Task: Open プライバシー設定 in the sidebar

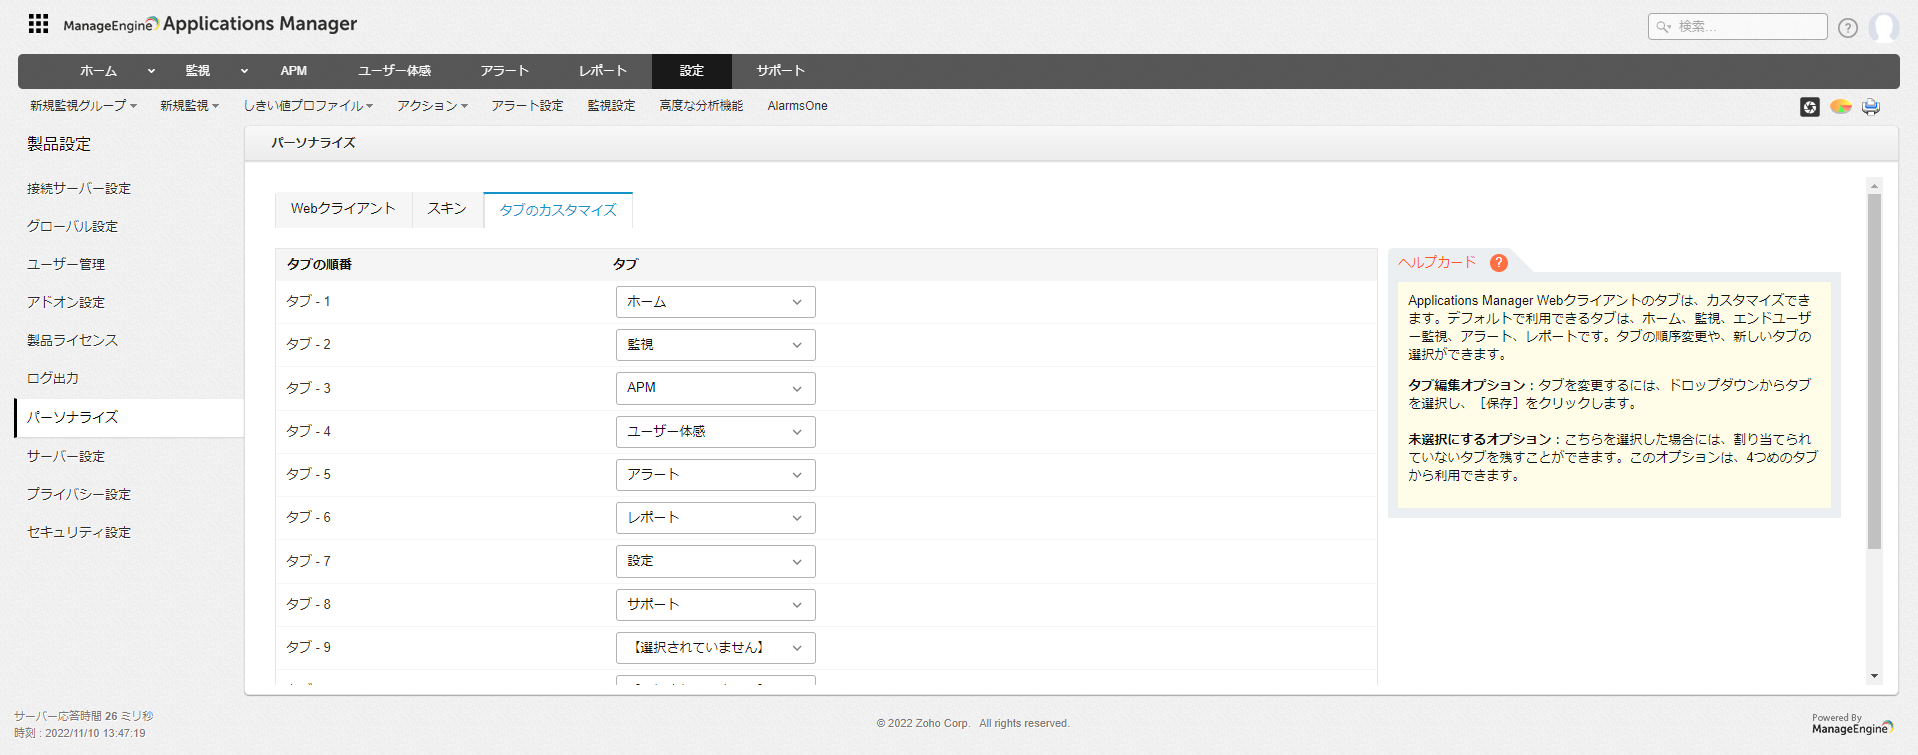Action: coord(79,495)
